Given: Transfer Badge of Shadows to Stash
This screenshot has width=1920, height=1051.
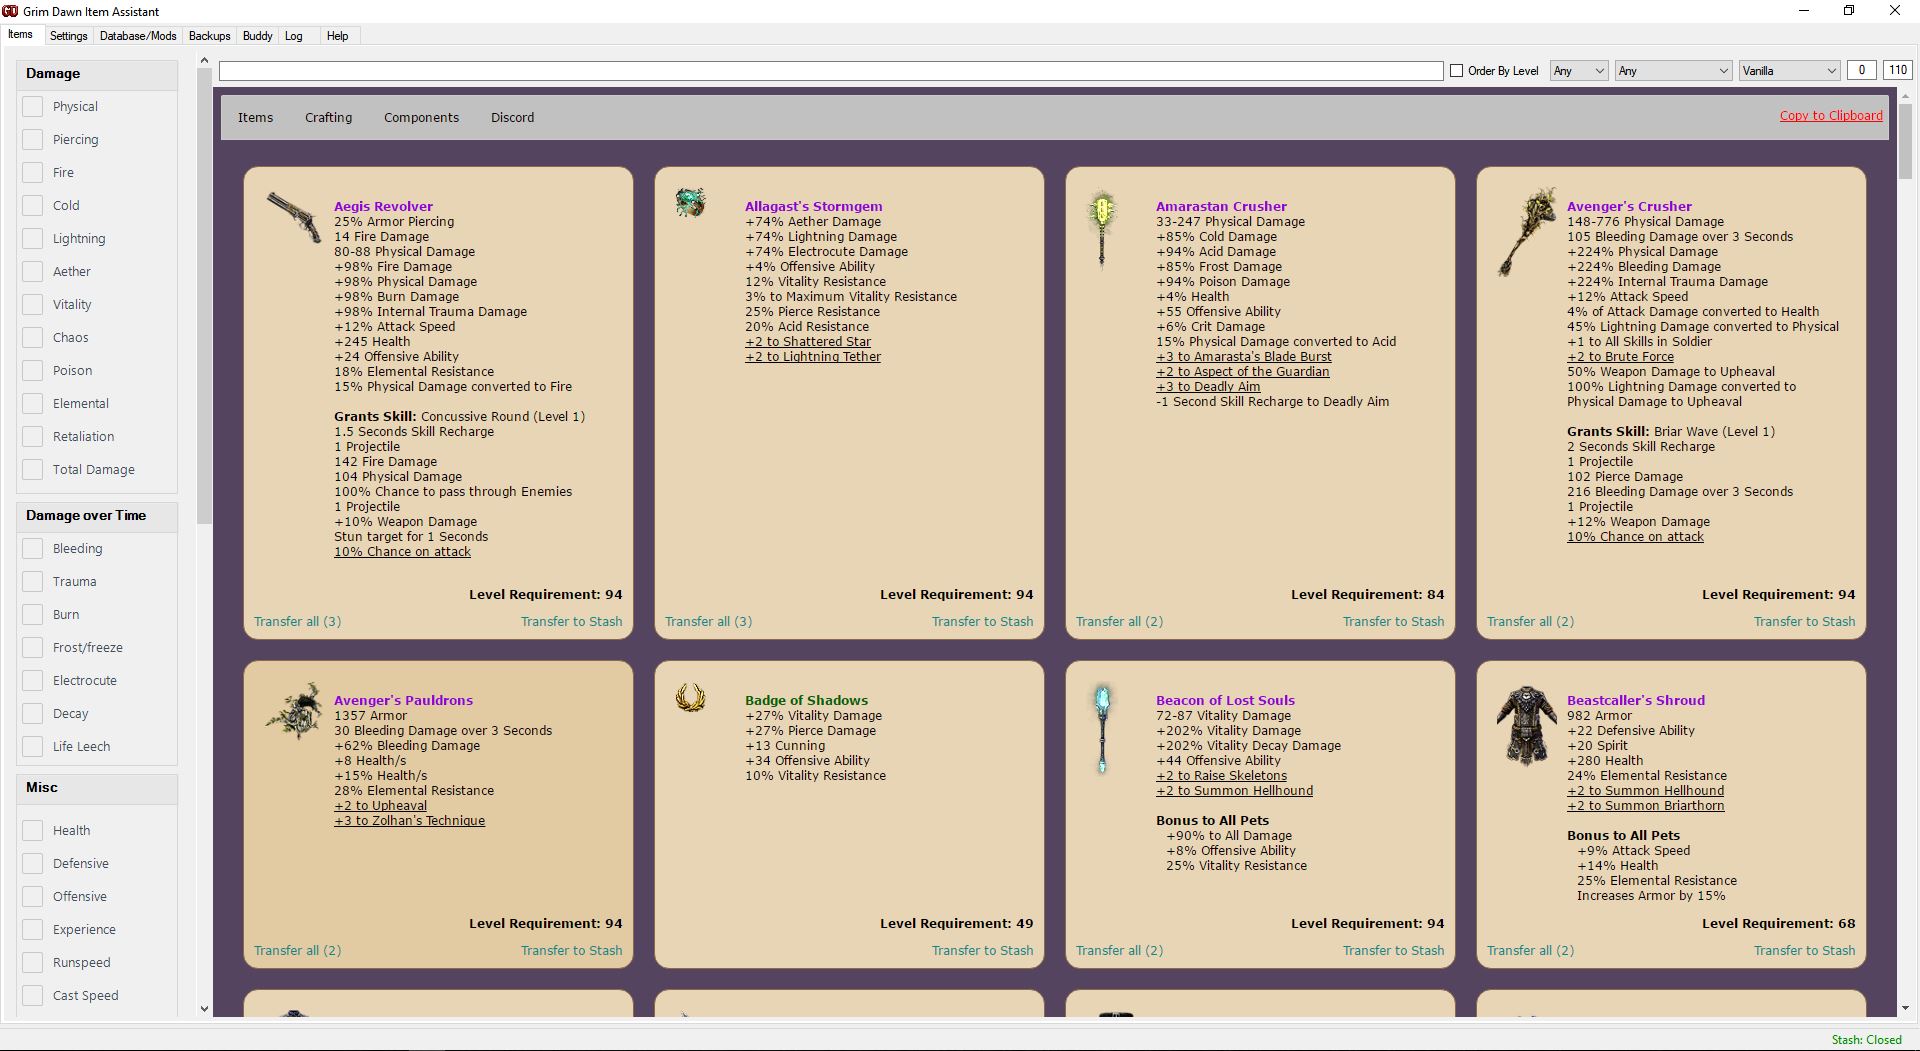Looking at the screenshot, I should [x=982, y=950].
